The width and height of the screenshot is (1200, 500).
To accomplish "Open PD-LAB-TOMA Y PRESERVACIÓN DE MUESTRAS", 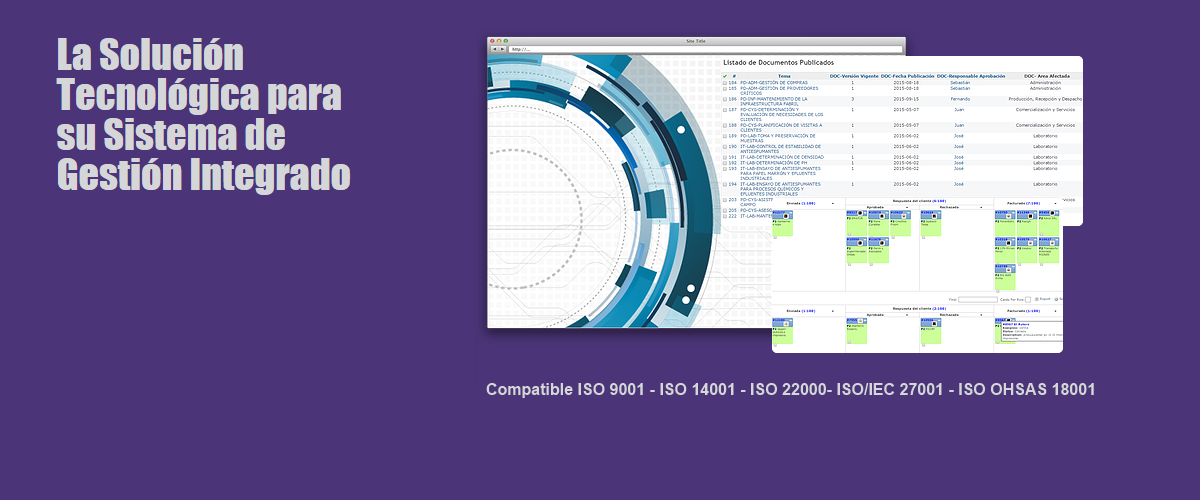I will [x=778, y=138].
